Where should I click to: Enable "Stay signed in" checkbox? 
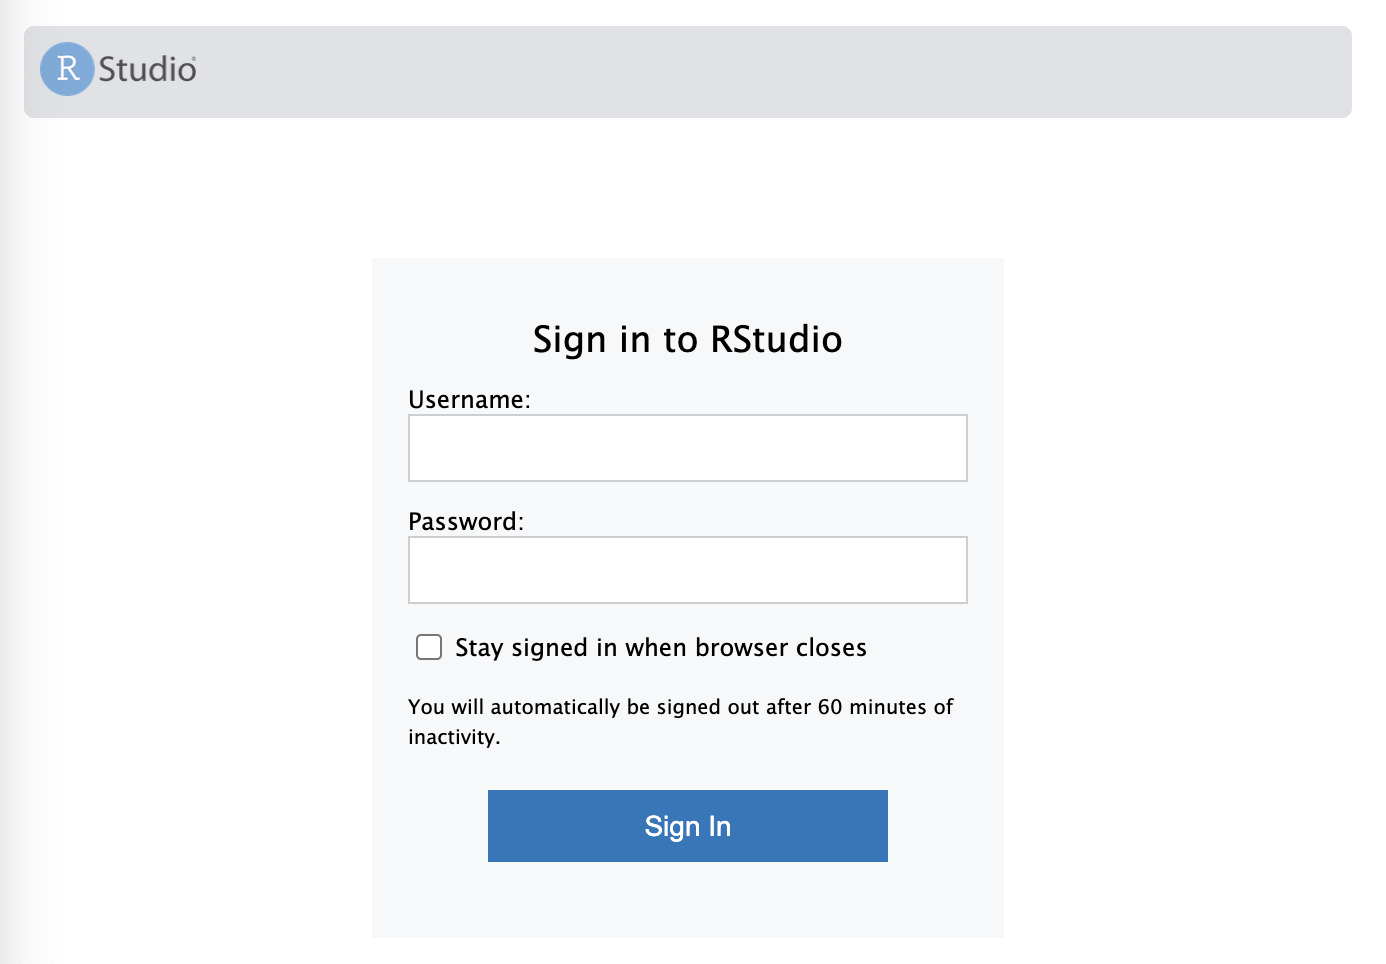pos(429,647)
